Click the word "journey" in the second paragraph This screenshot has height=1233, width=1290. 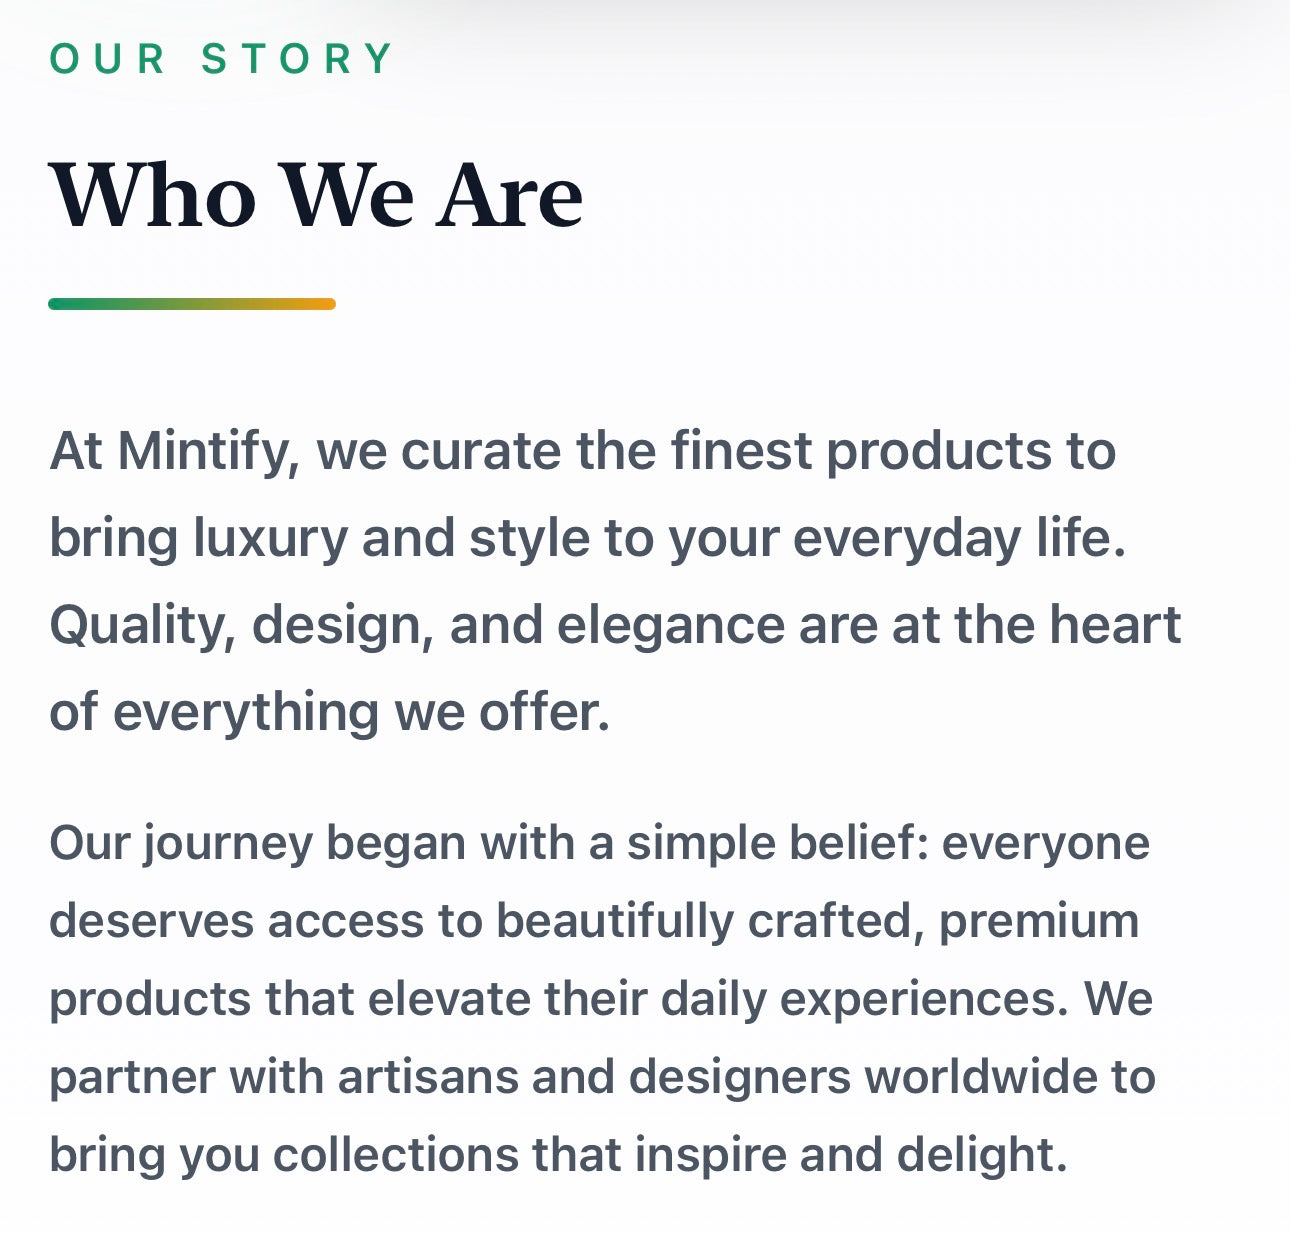coord(228,843)
